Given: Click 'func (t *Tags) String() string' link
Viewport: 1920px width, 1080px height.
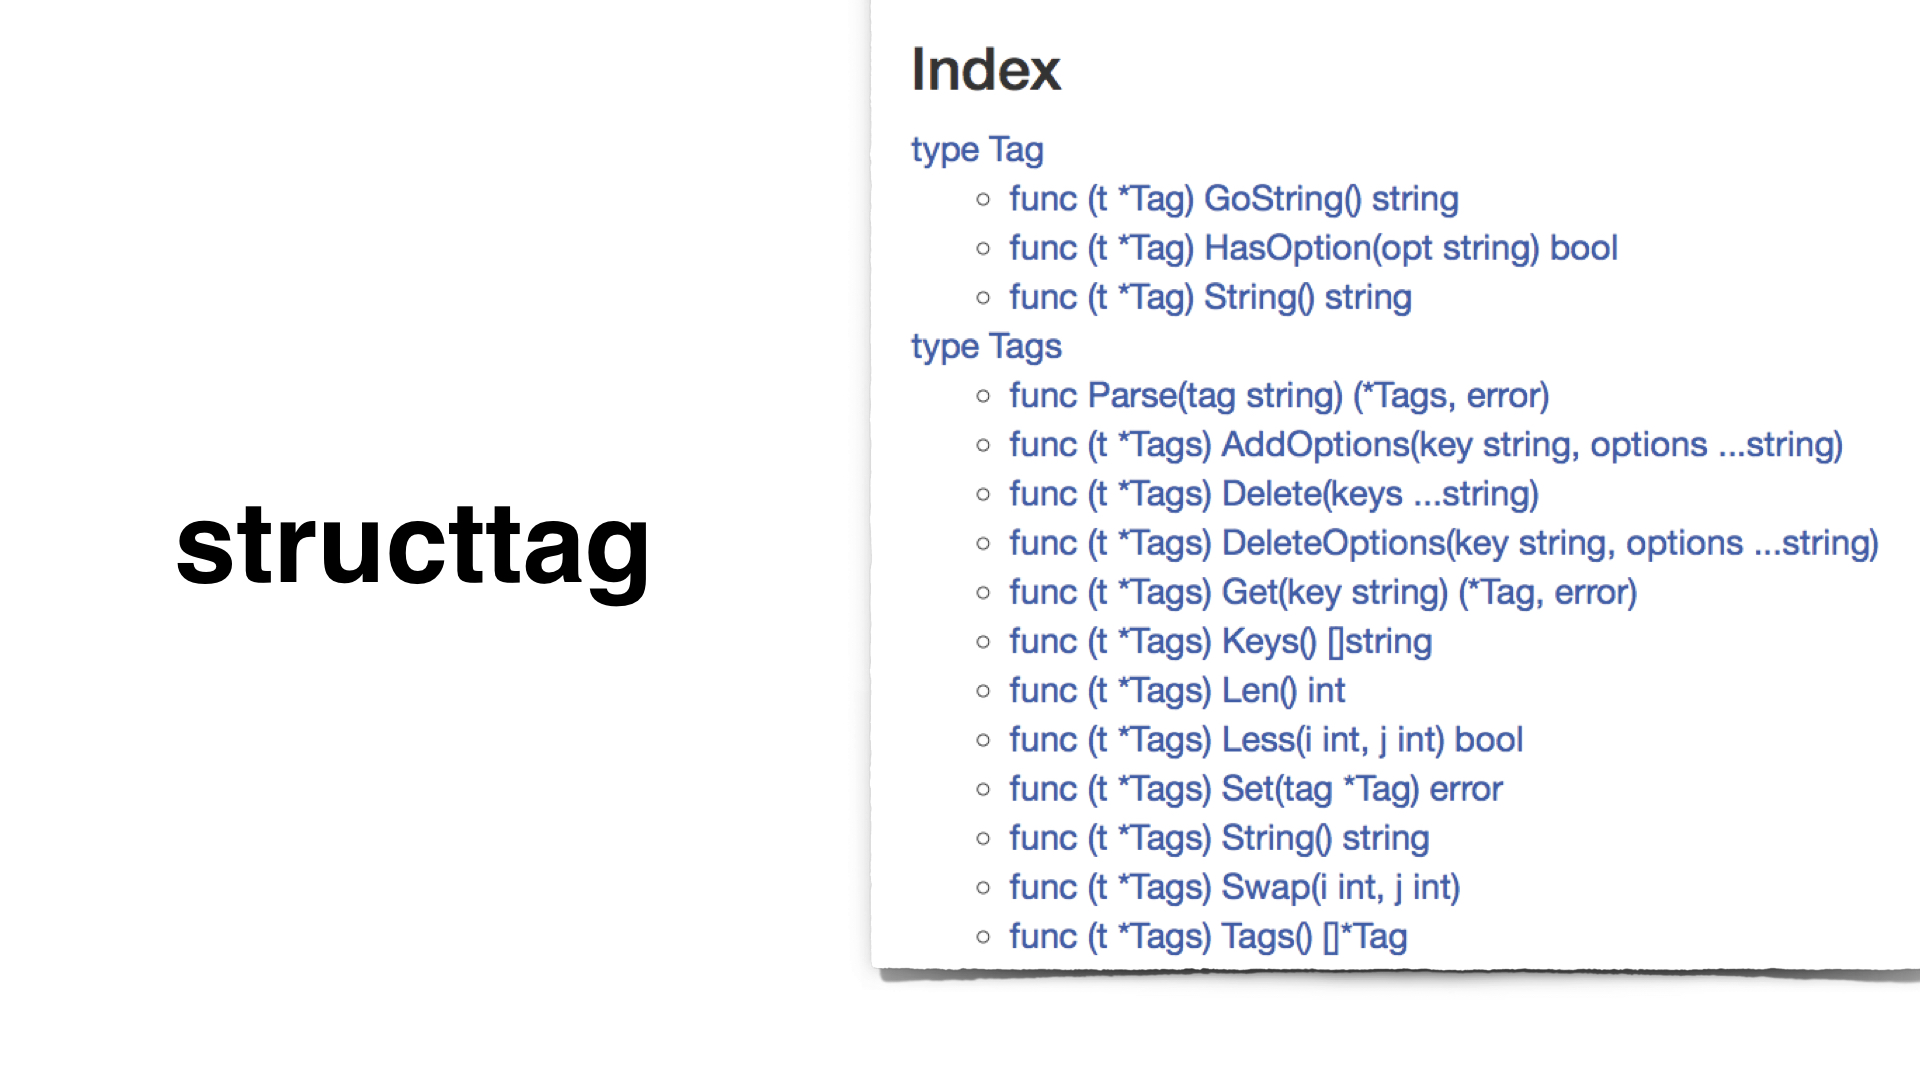Looking at the screenshot, I should [x=1218, y=836].
